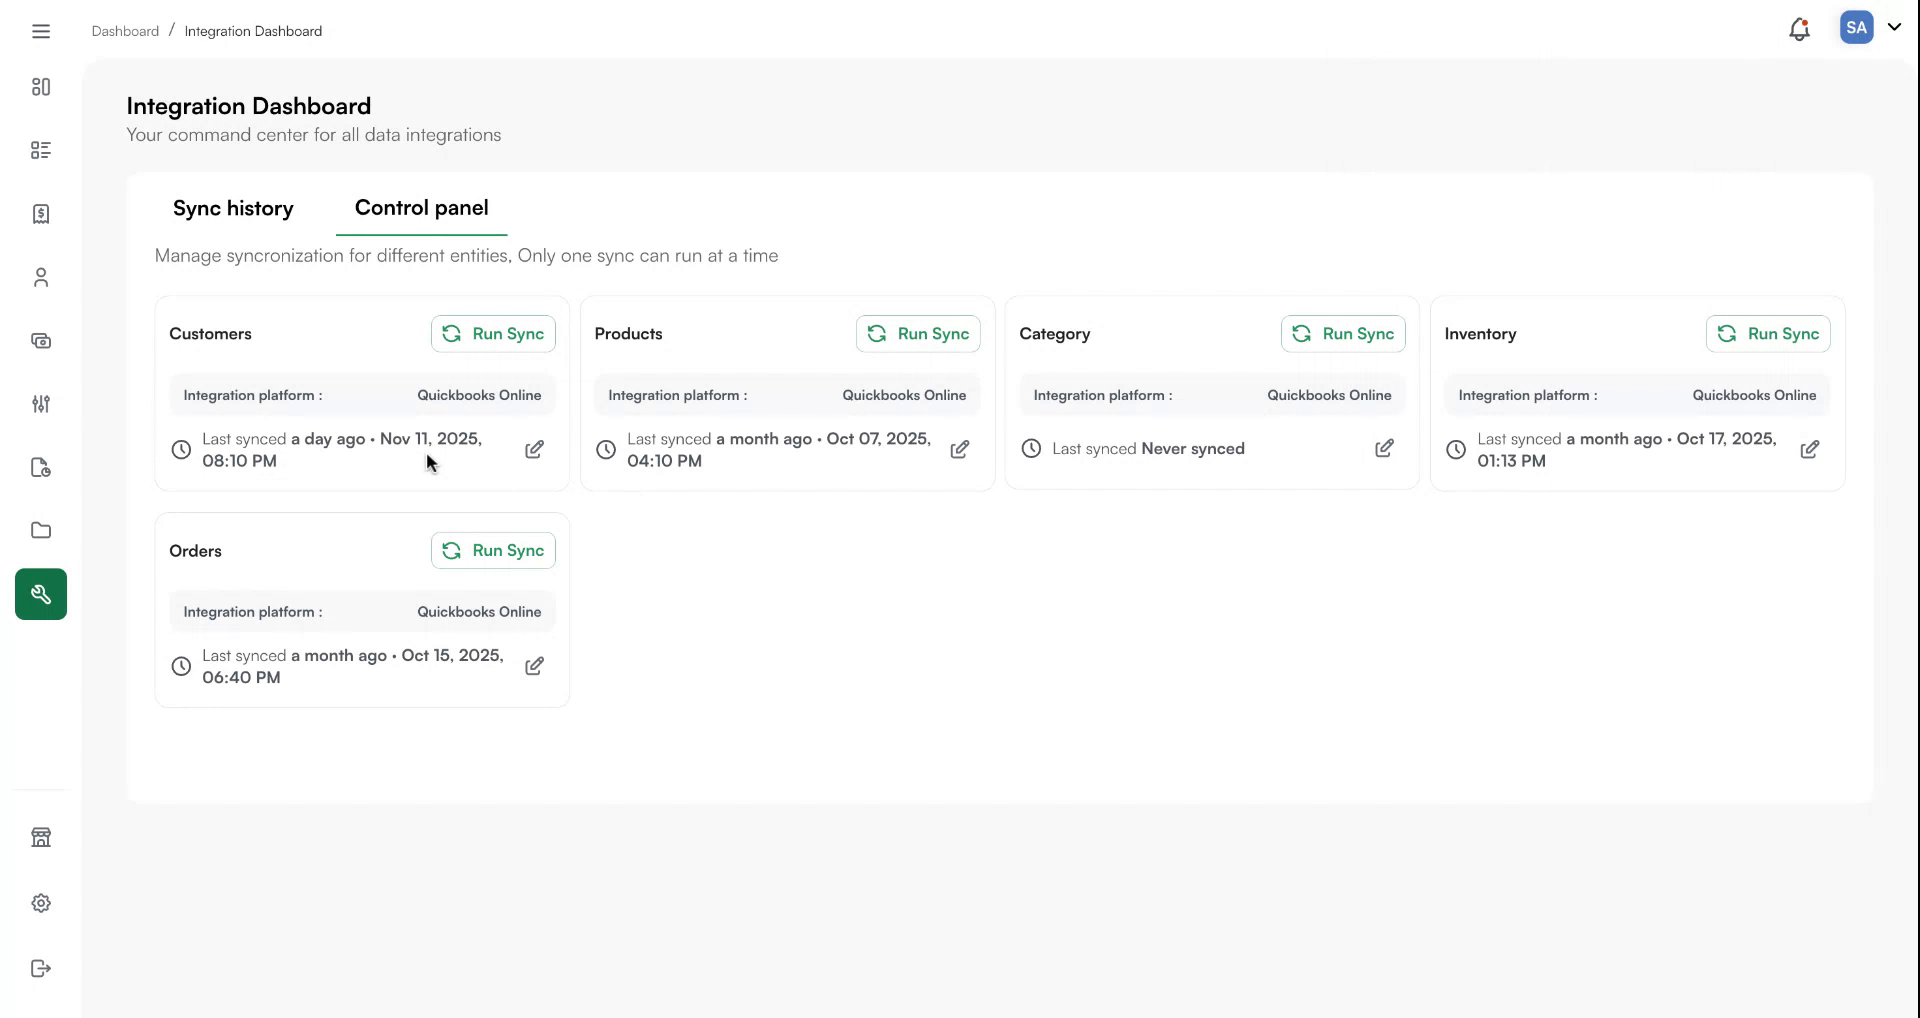Collapse the sidebar with the hamburger icon
This screenshot has height=1018, width=1920.
[41, 31]
